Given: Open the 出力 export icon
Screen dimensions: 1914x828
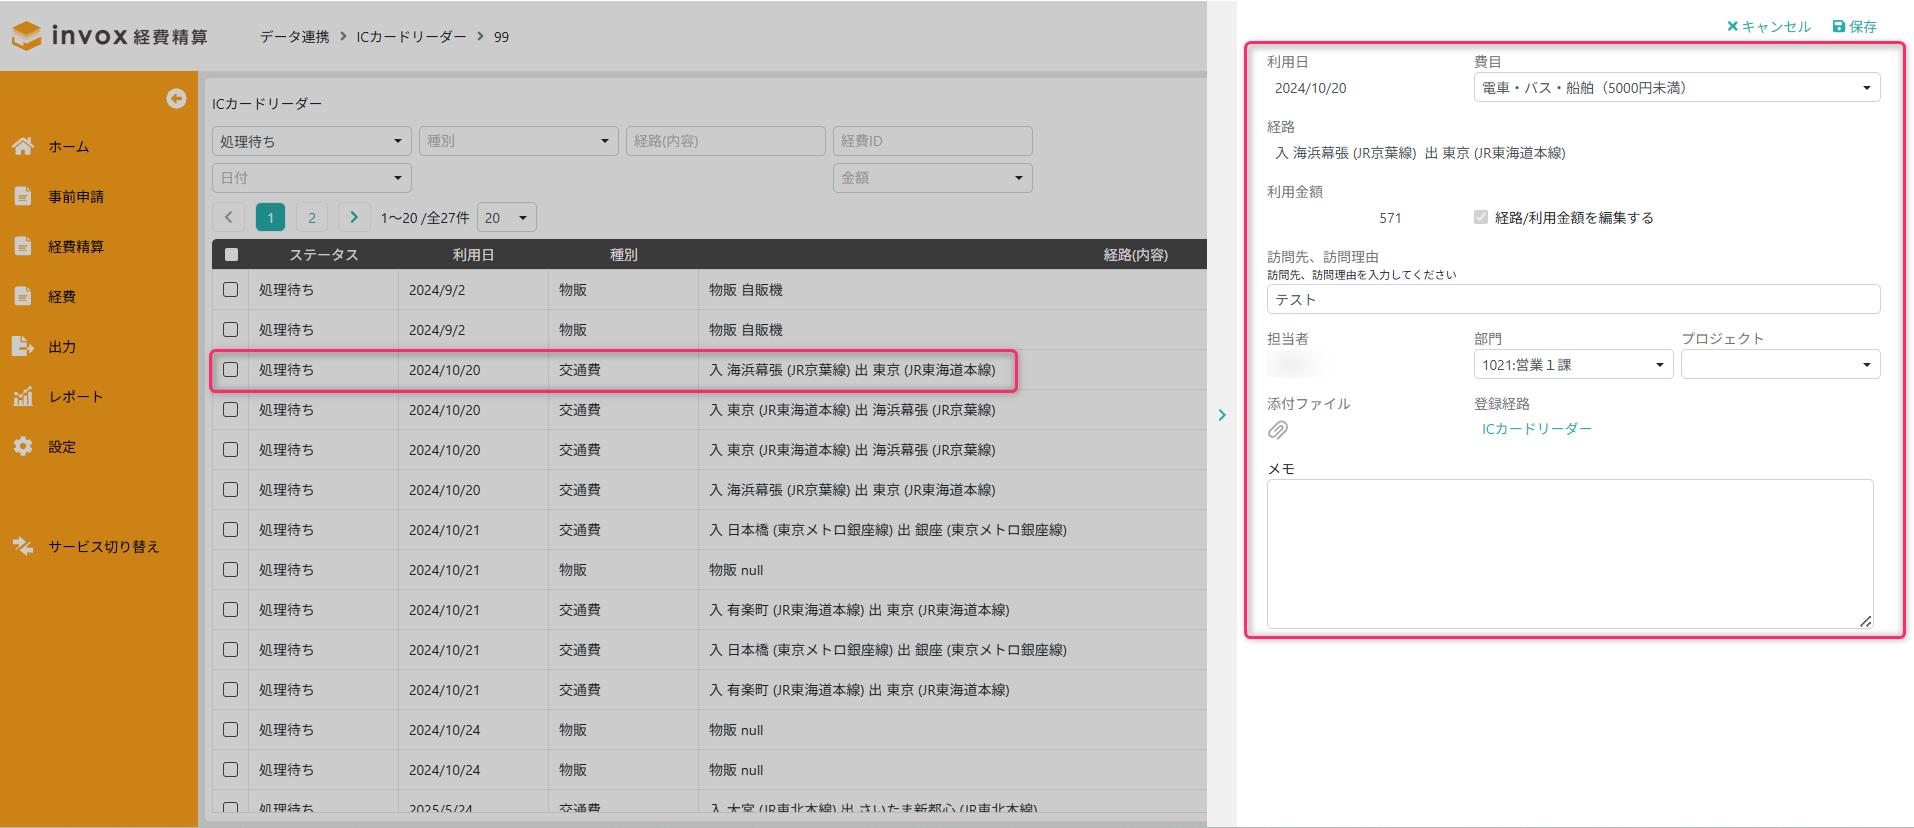Looking at the screenshot, I should [x=23, y=346].
